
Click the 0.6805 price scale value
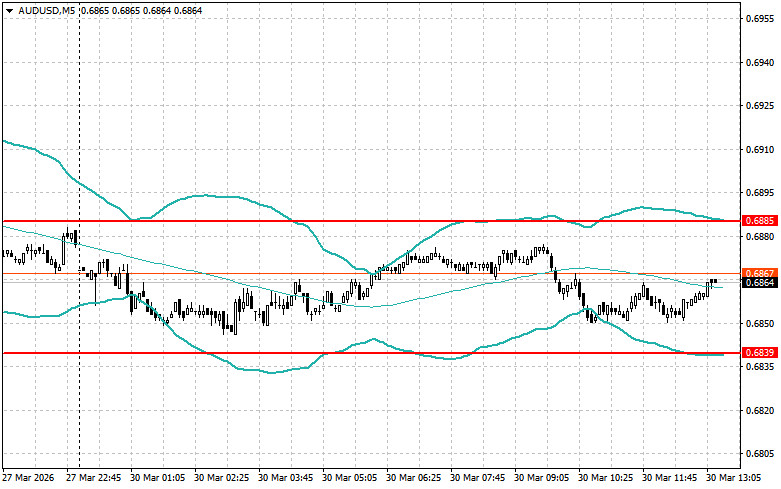[761, 454]
